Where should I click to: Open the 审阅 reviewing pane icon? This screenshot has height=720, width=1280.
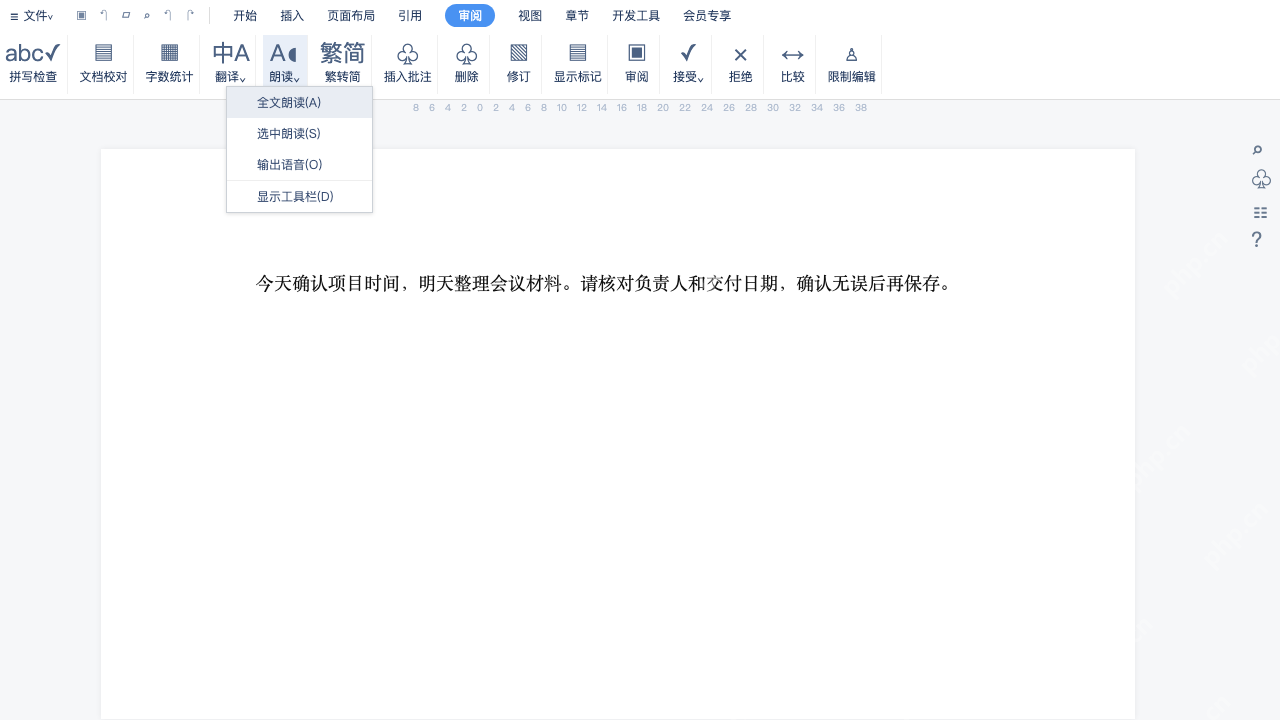coord(636,53)
